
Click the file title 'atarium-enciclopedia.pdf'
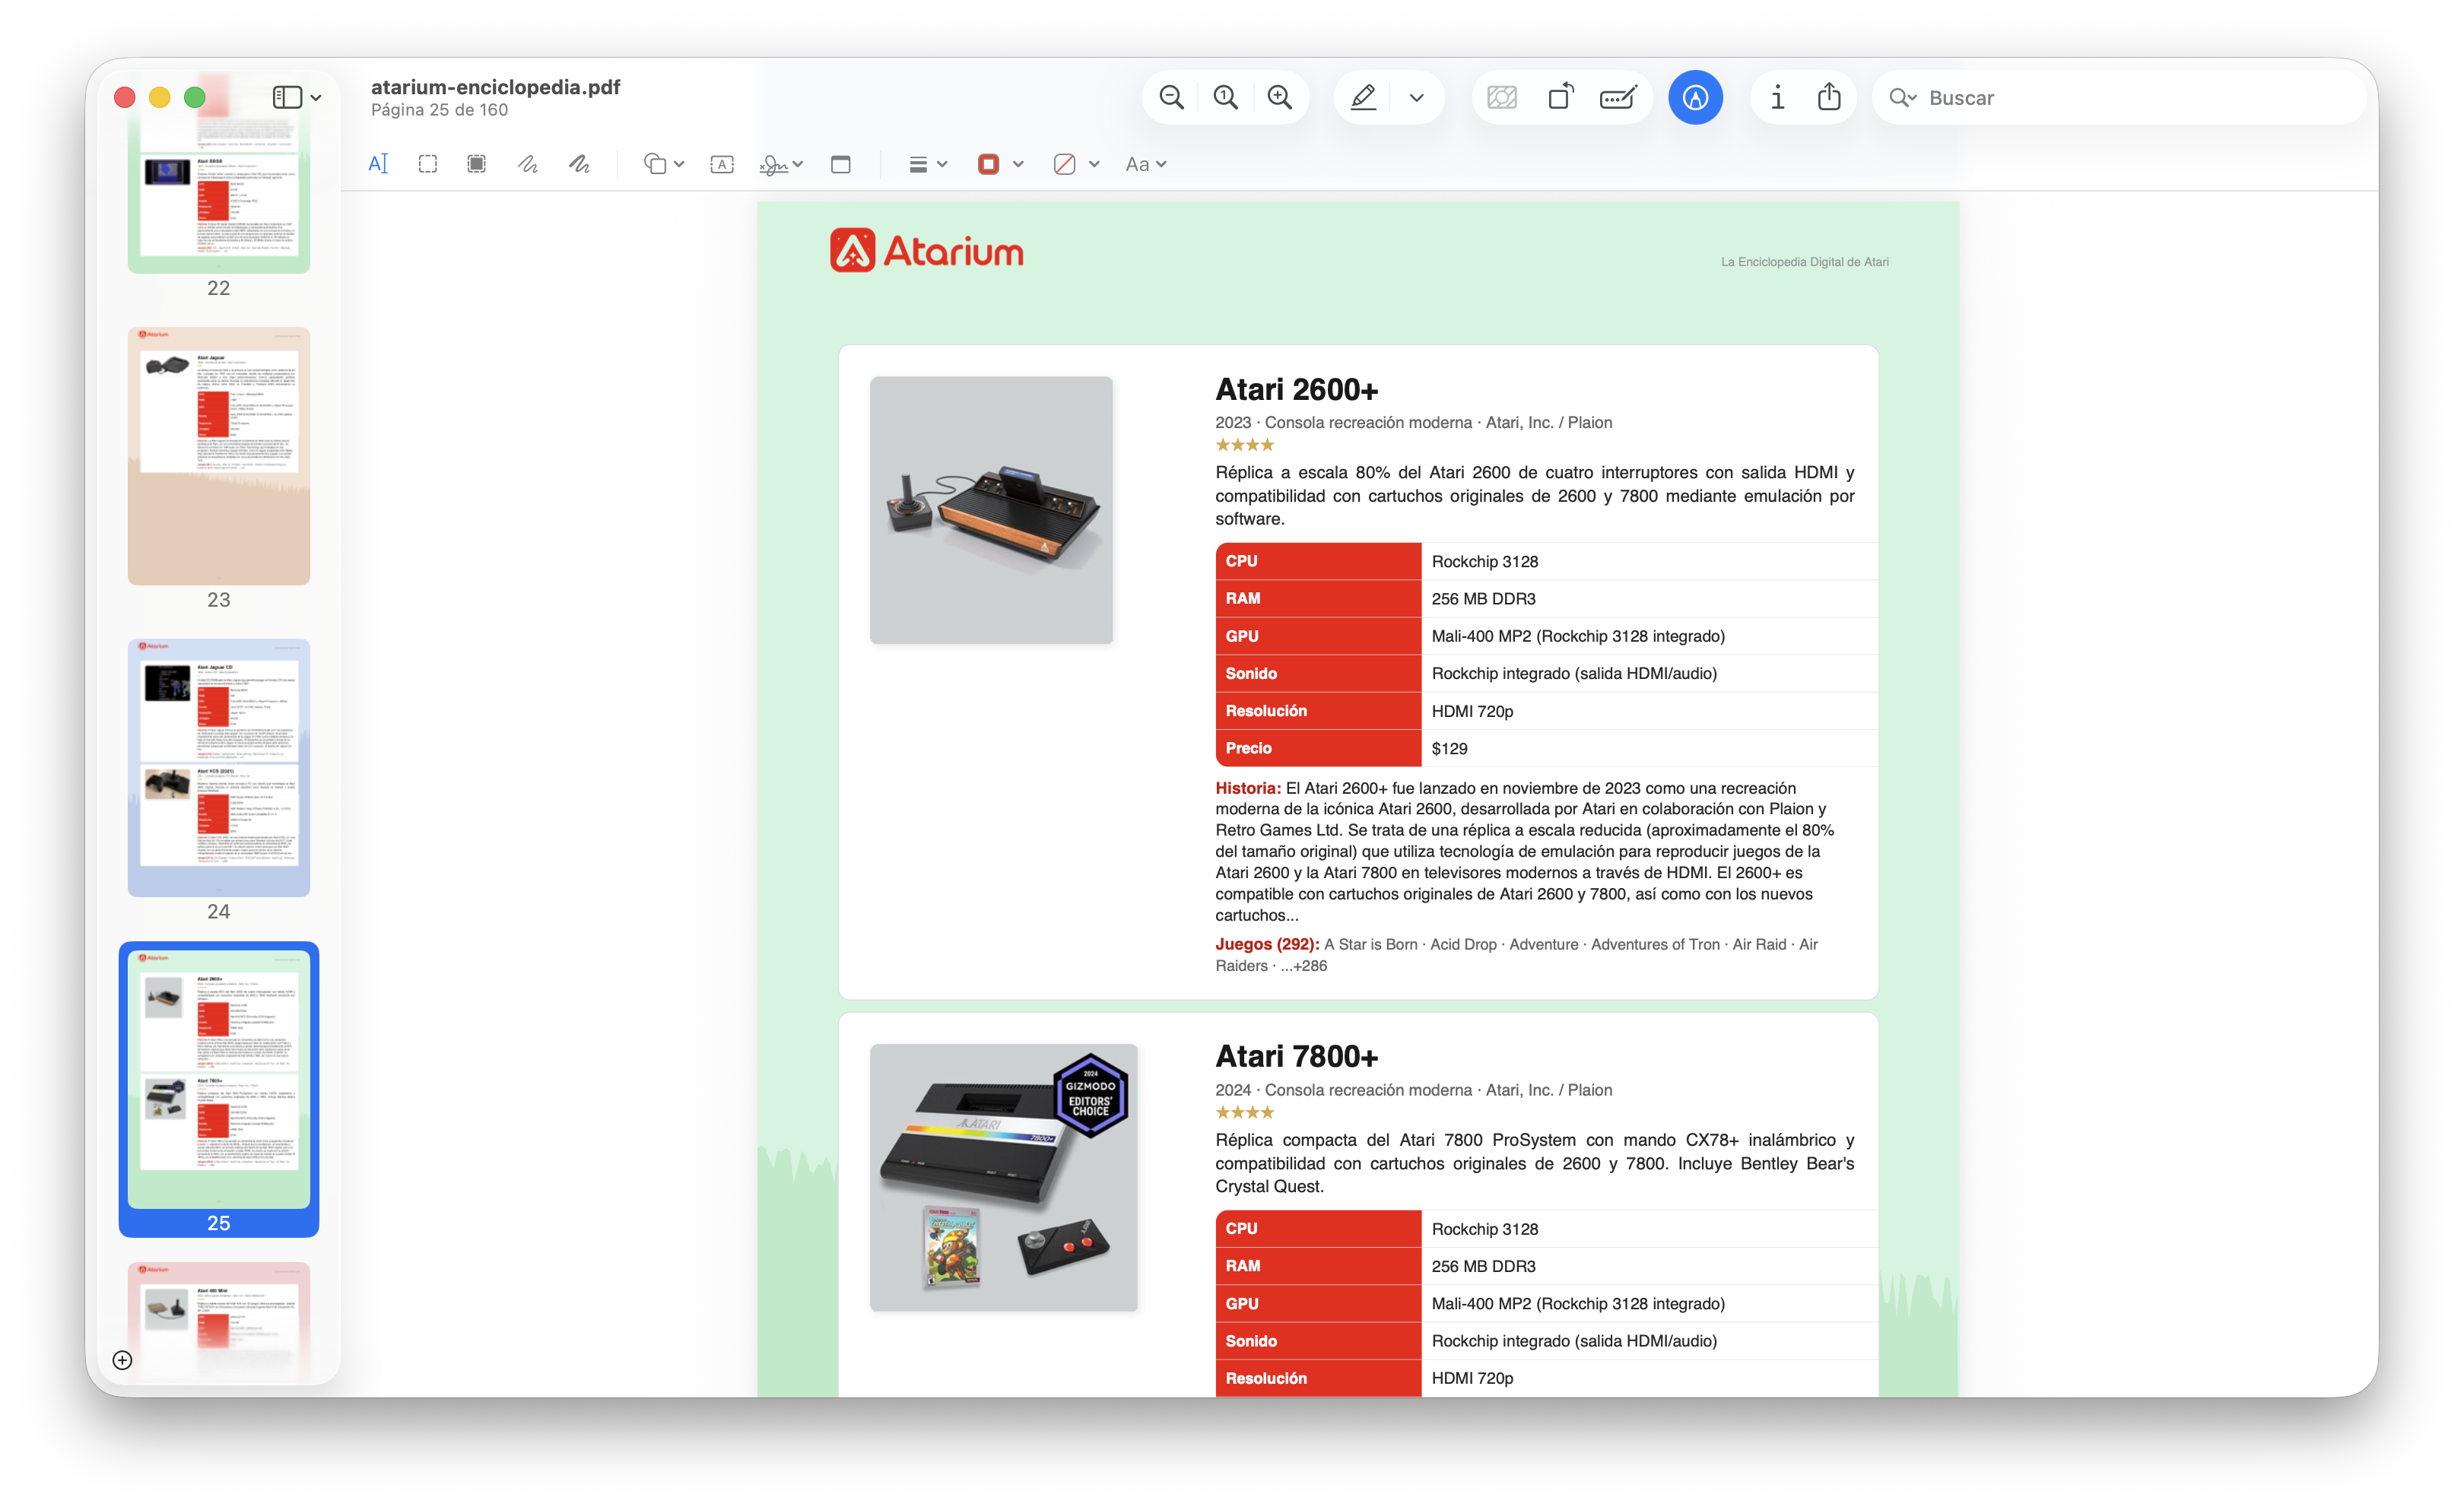tap(495, 87)
